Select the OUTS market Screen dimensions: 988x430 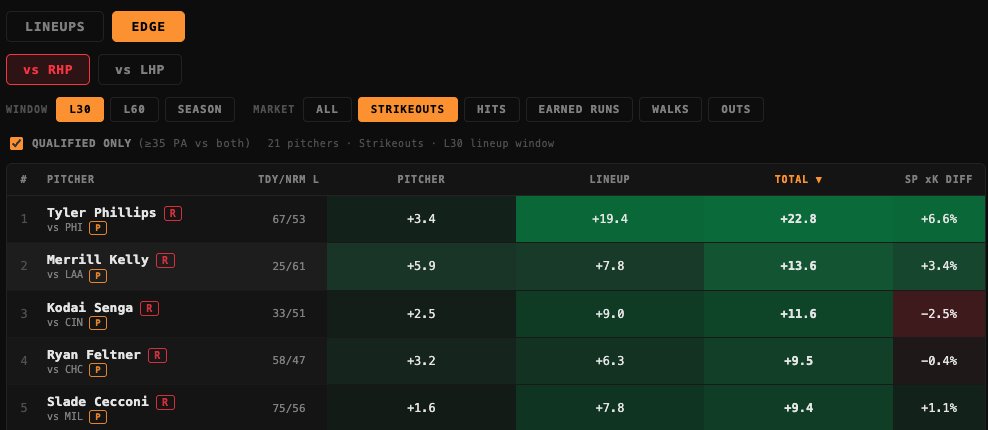[736, 109]
